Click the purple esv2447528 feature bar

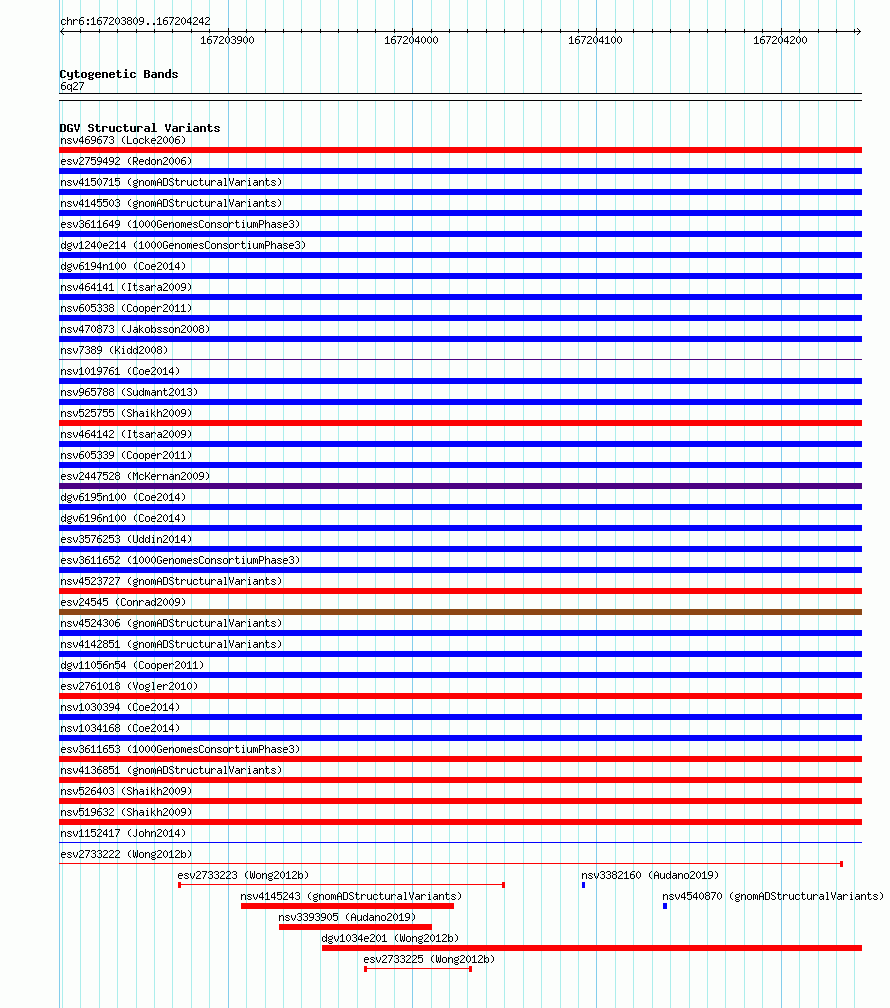[x=460, y=486]
